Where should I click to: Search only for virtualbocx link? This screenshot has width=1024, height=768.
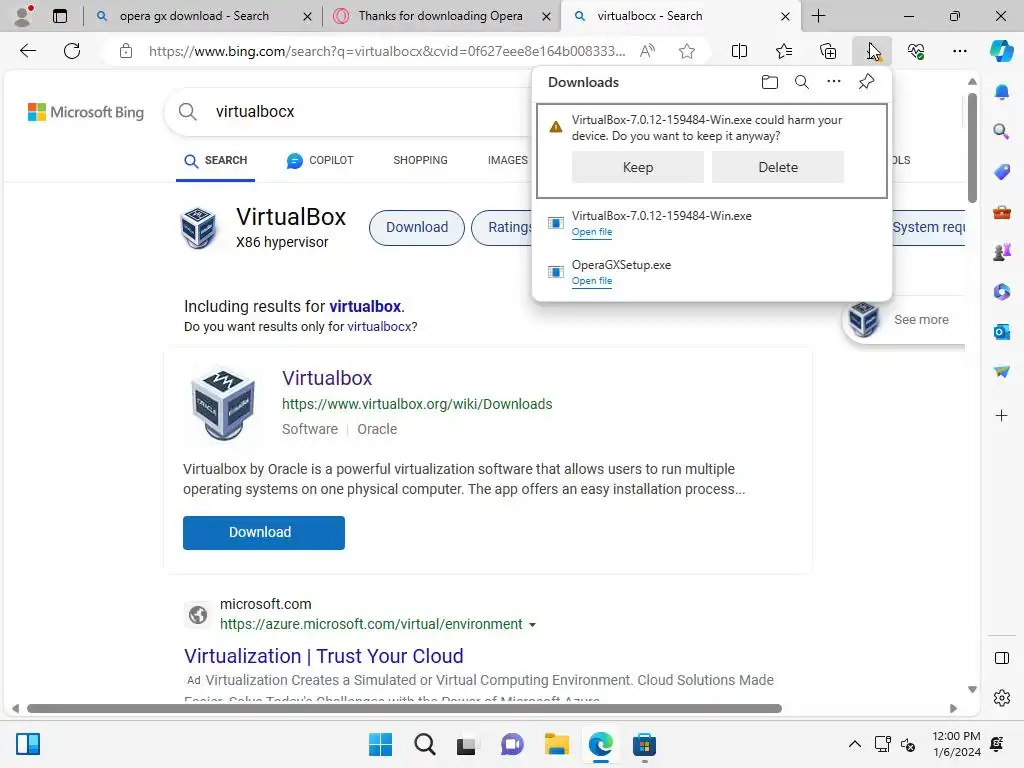coord(379,327)
